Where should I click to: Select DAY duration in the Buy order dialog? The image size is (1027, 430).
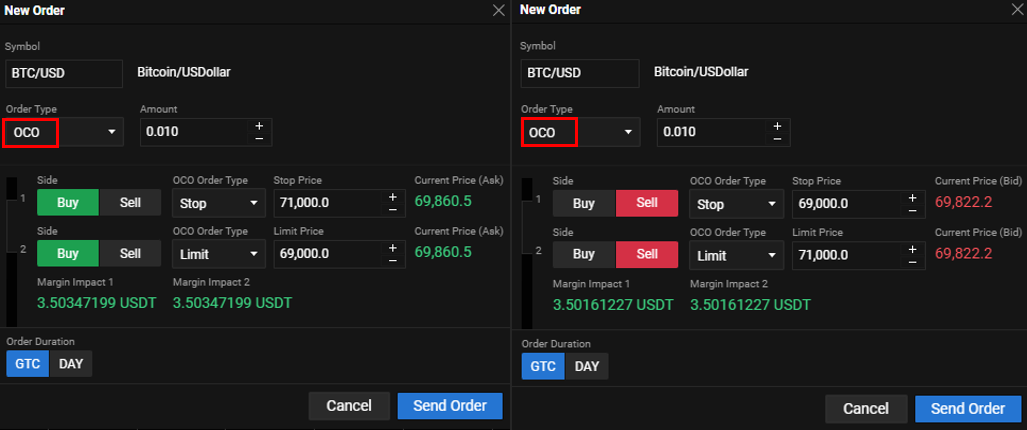[71, 364]
